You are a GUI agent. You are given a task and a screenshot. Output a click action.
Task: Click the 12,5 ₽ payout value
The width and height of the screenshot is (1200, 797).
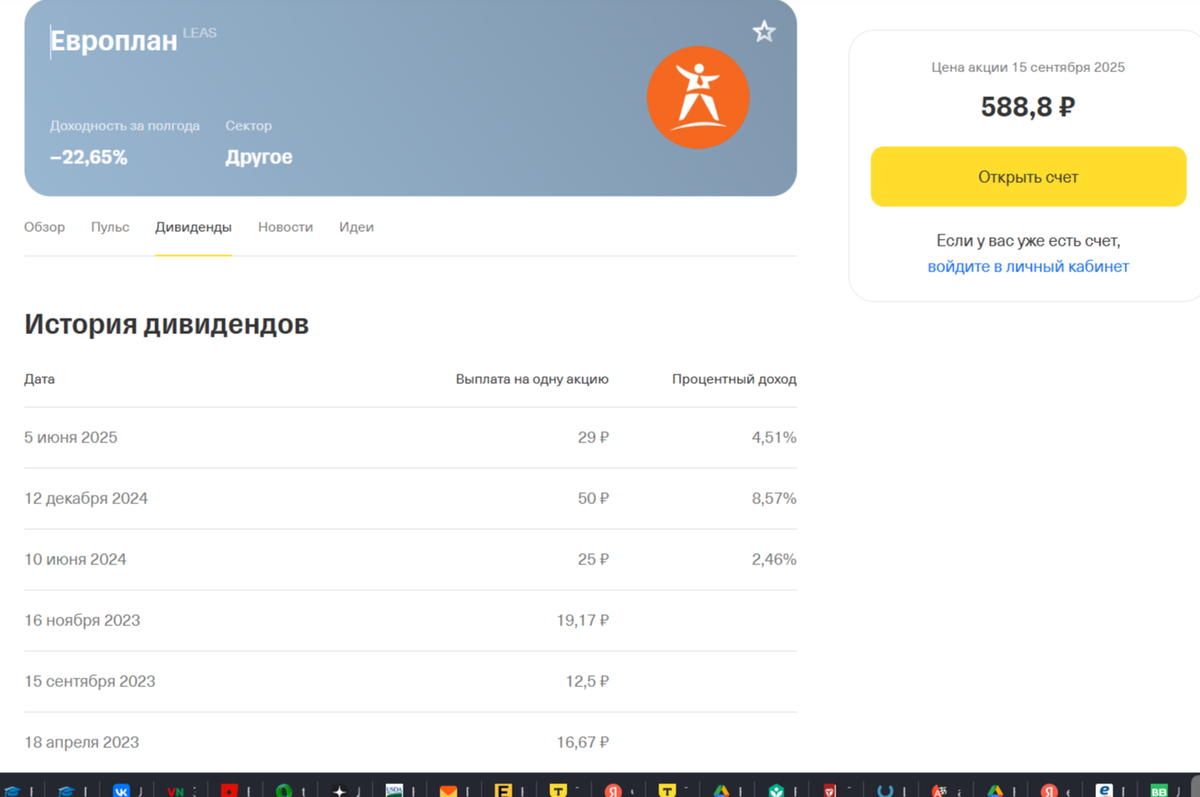(x=587, y=682)
